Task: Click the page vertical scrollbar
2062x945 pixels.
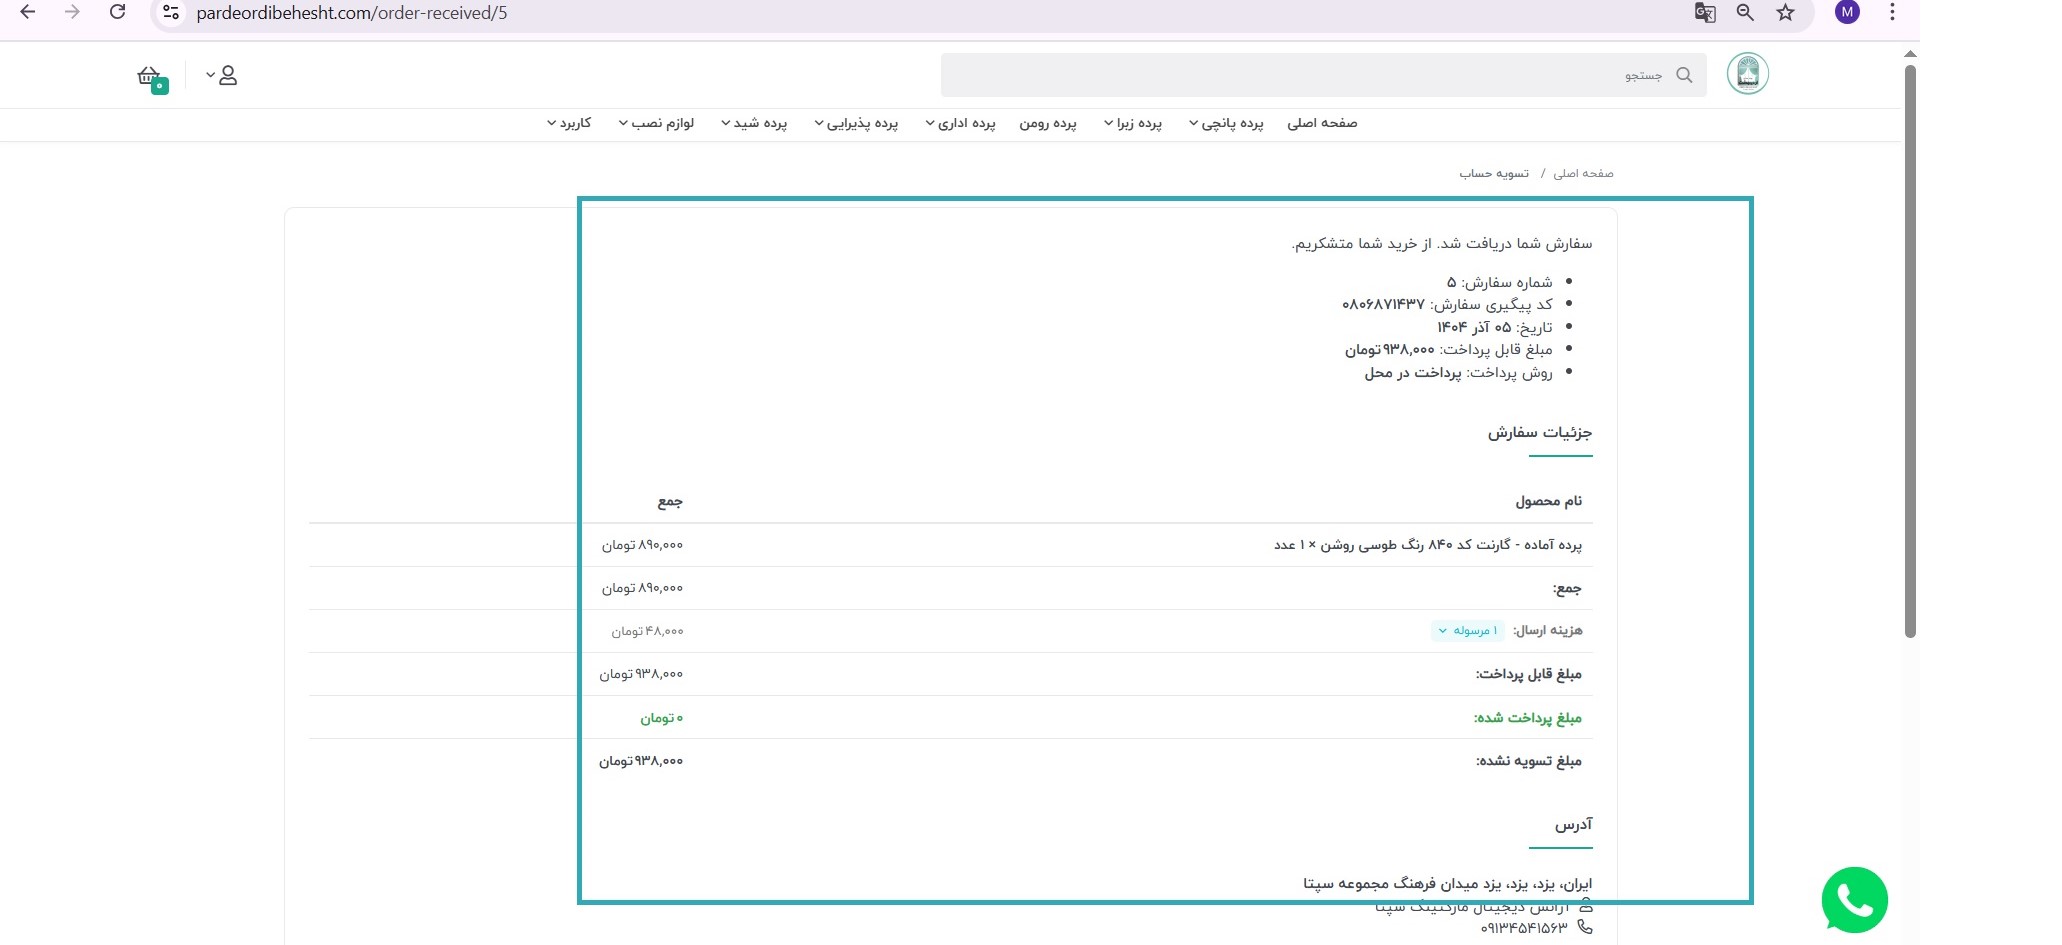Action: [x=1909, y=350]
